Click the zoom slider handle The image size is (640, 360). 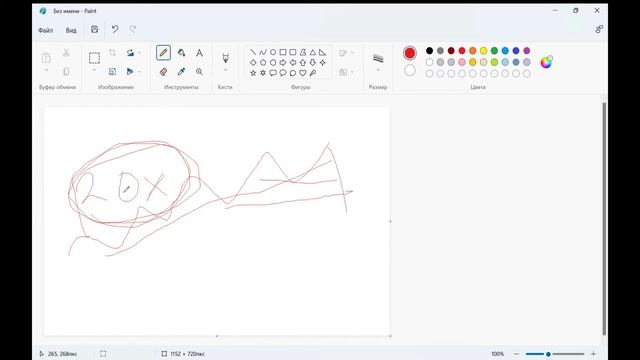pos(548,354)
